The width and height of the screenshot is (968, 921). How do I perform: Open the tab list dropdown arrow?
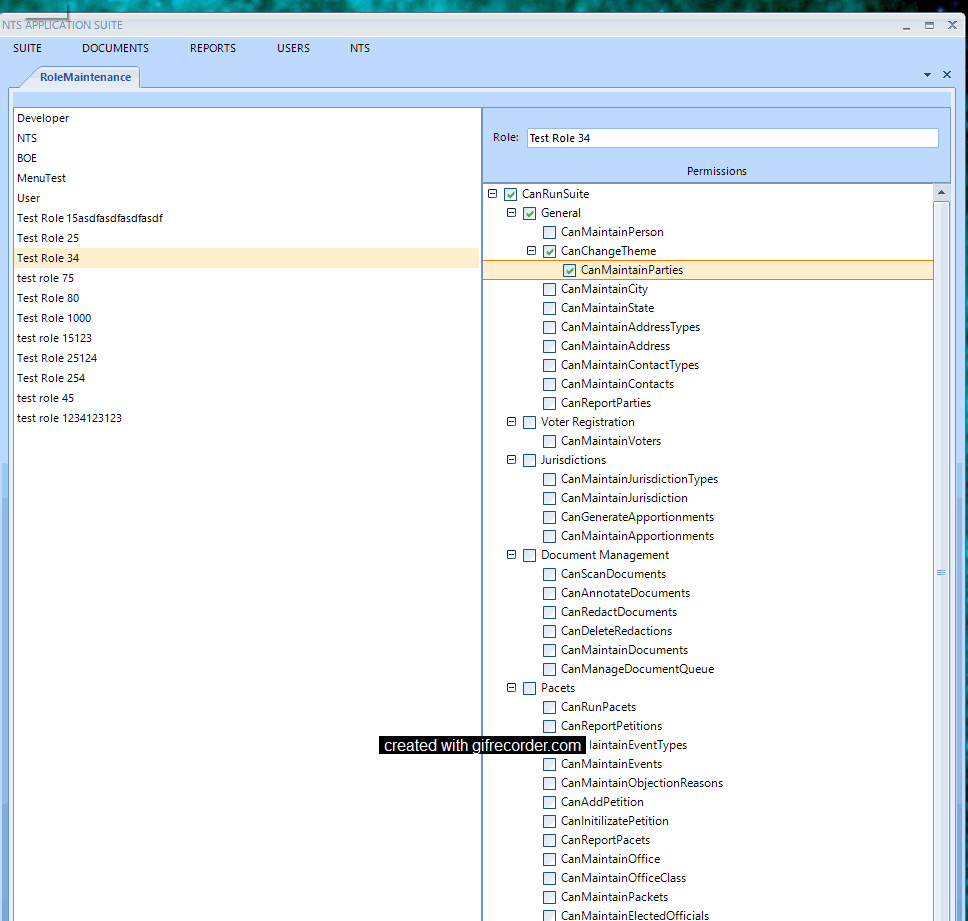927,75
